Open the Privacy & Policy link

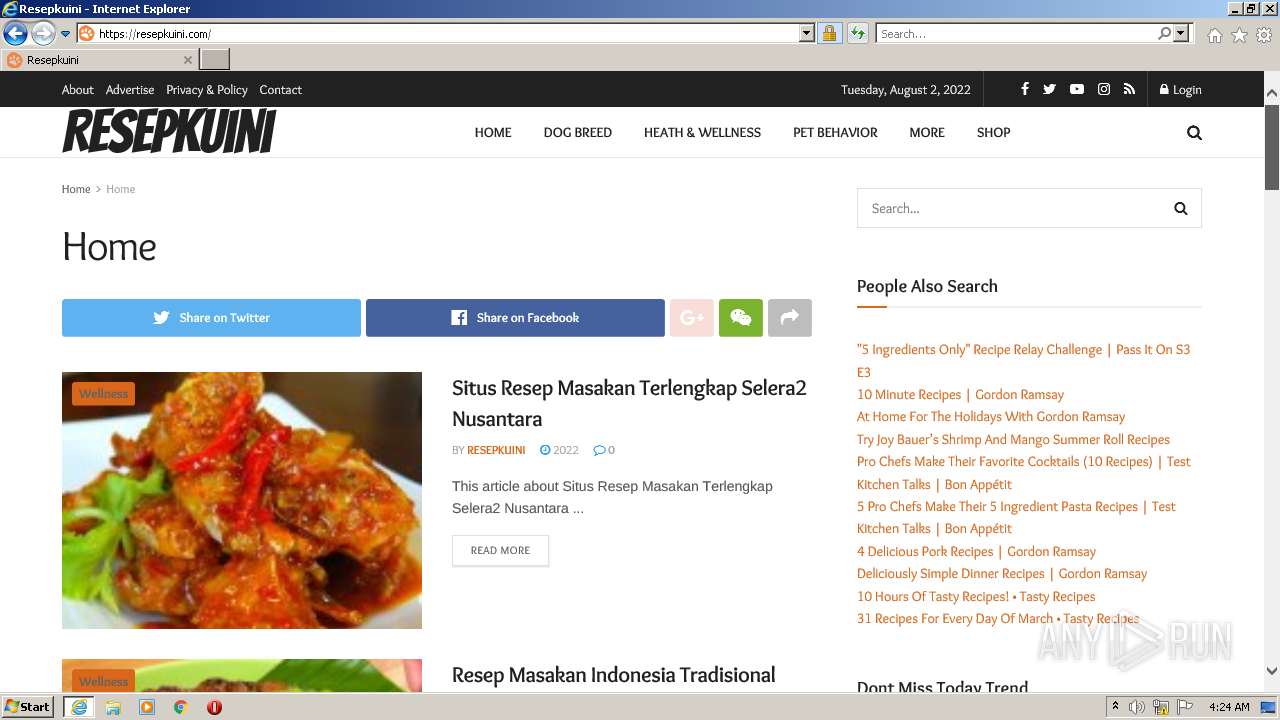[207, 90]
